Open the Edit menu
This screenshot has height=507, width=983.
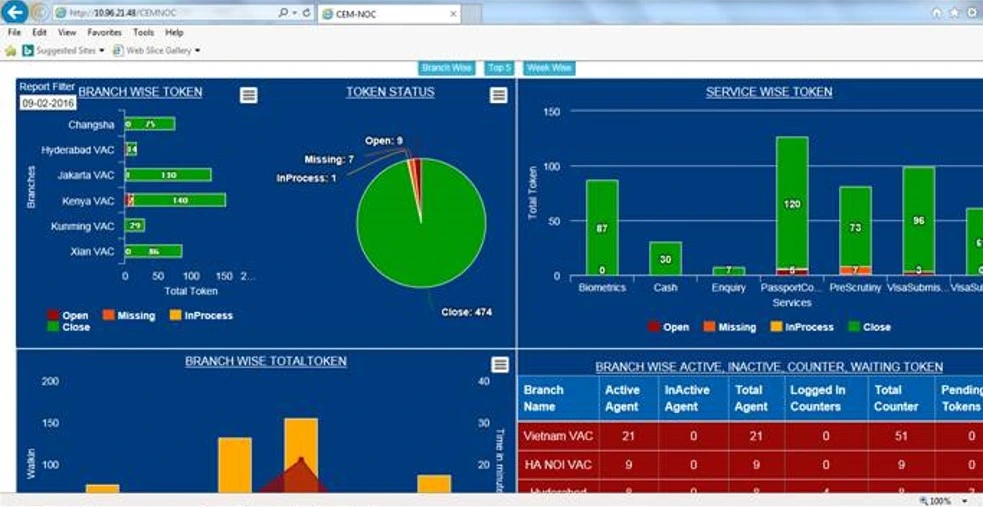39,32
